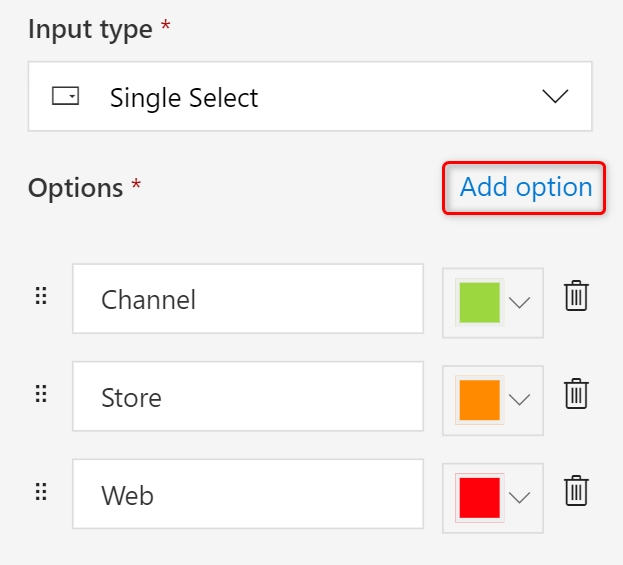Click the Options section label
The image size is (623, 565).
pyautogui.click(x=75, y=188)
